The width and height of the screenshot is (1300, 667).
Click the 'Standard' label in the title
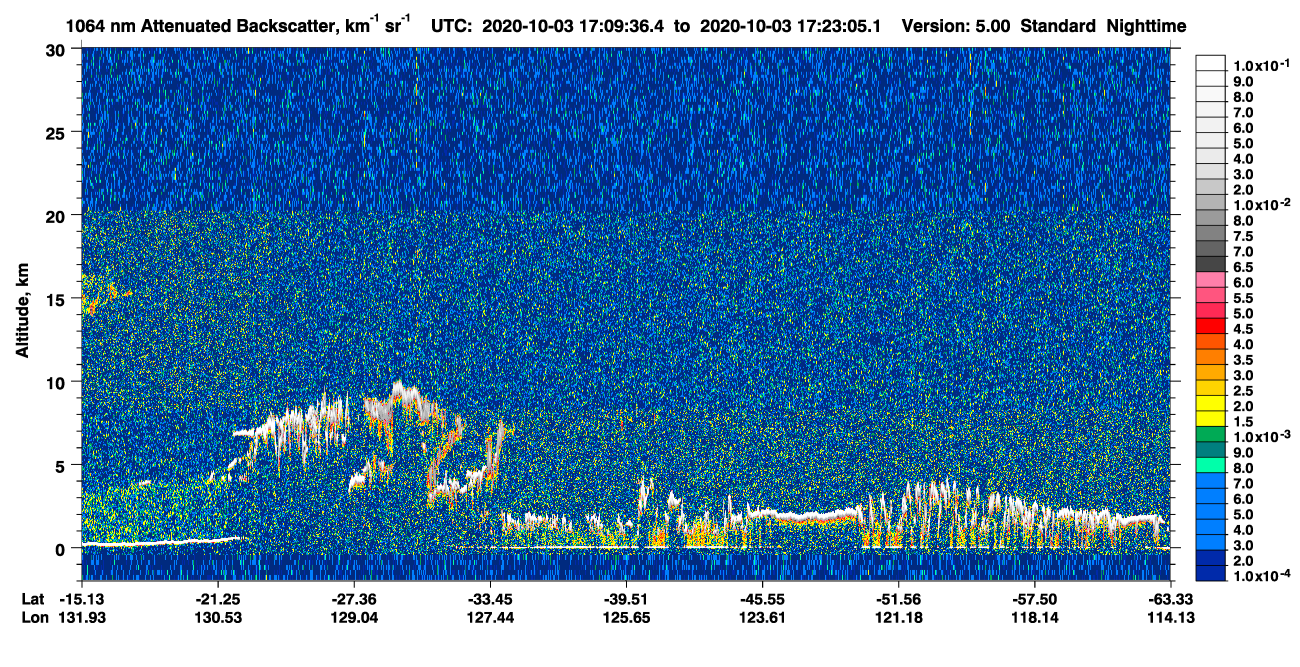tap(1060, 25)
